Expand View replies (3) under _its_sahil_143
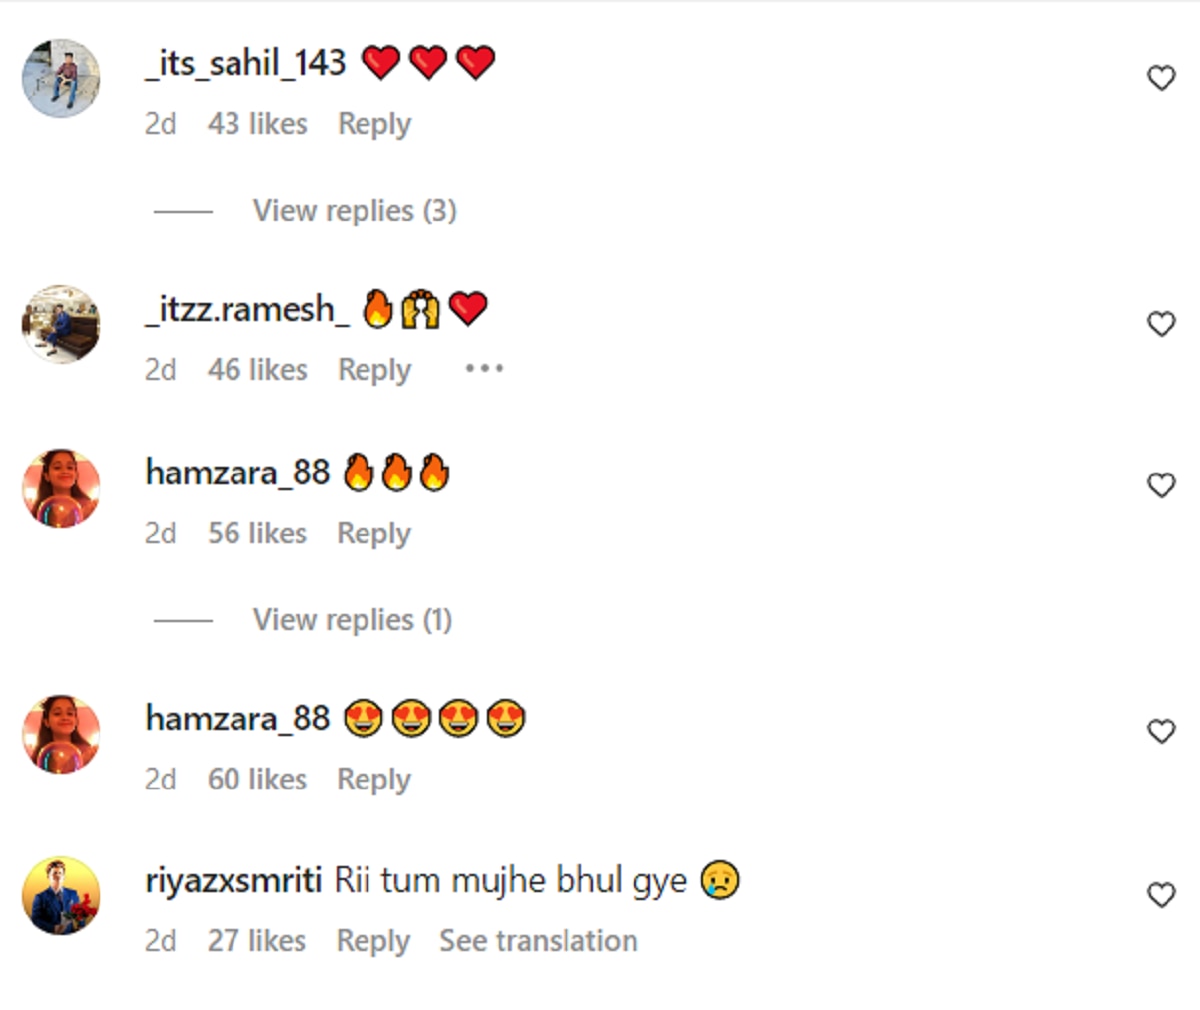1200x1010 pixels. click(354, 211)
